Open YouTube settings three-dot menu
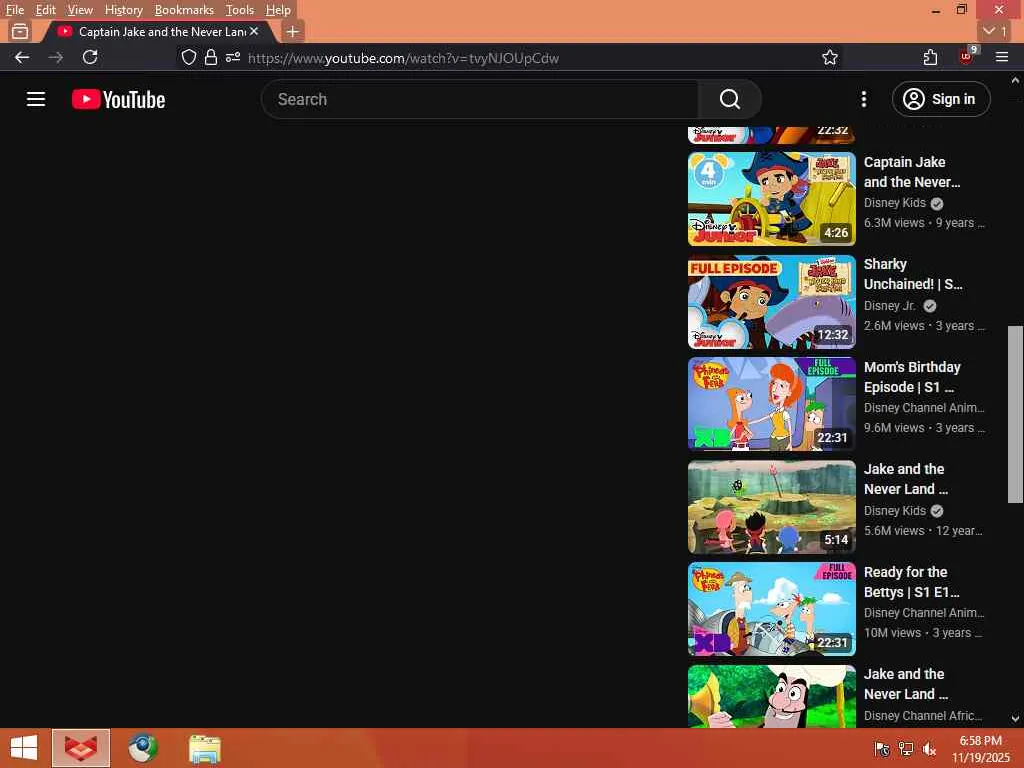This screenshot has width=1024, height=768. tap(863, 99)
